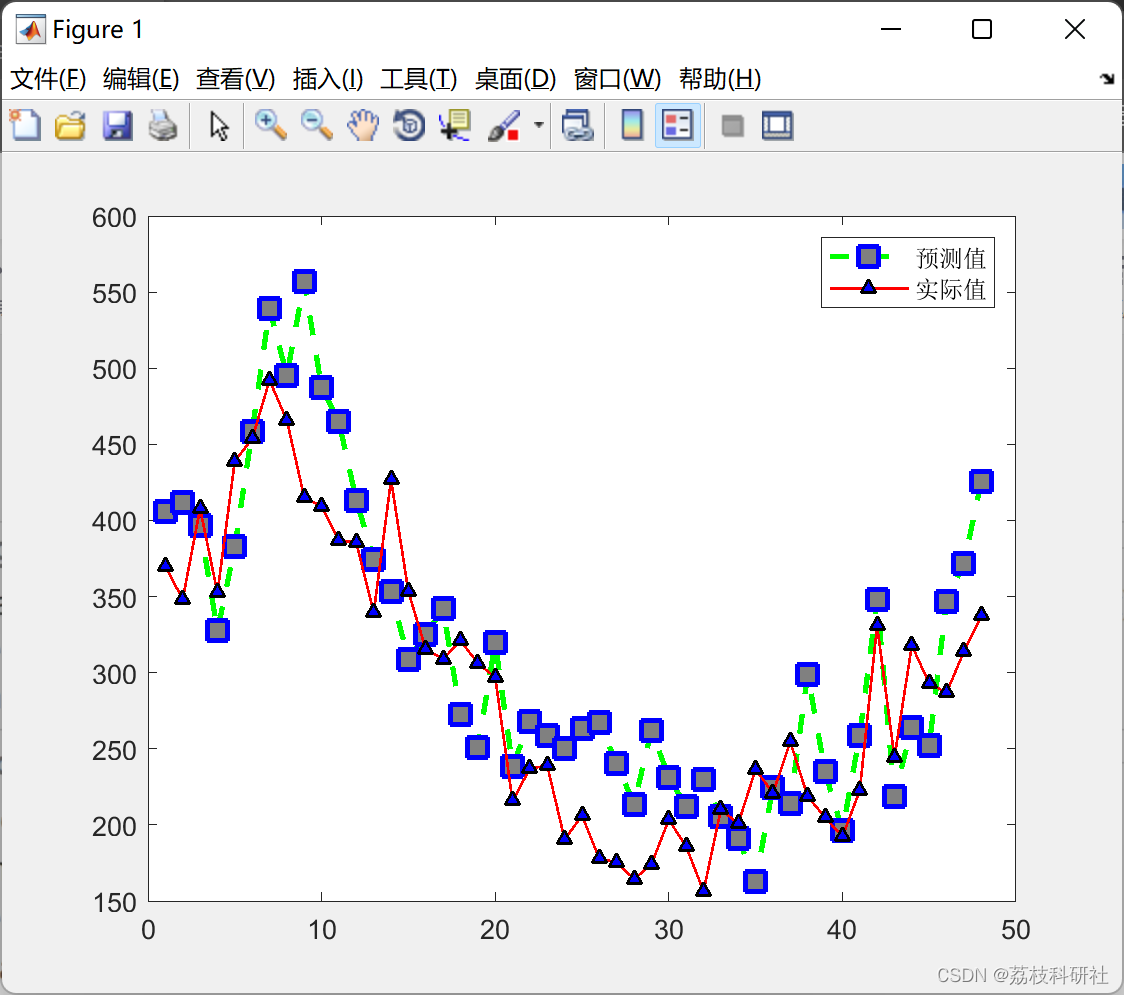Maximize the Figure 1 window

click(x=982, y=29)
